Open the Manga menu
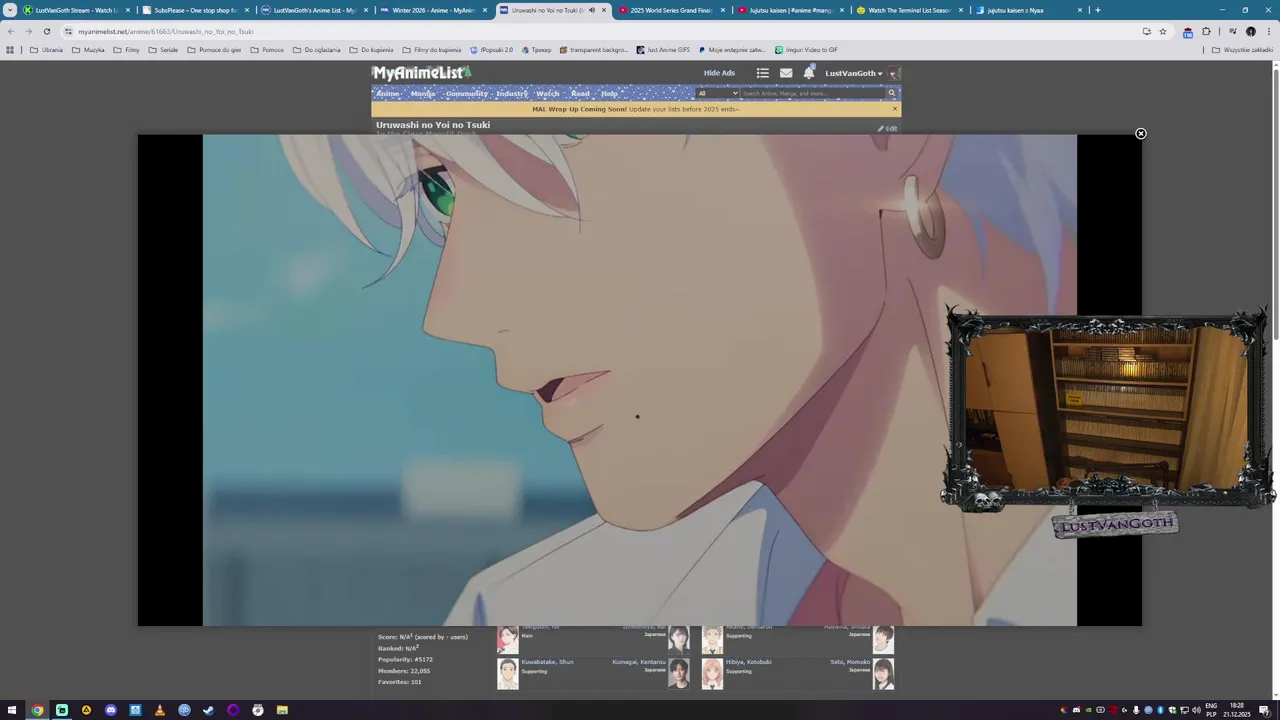This screenshot has height=720, width=1280. (x=422, y=93)
